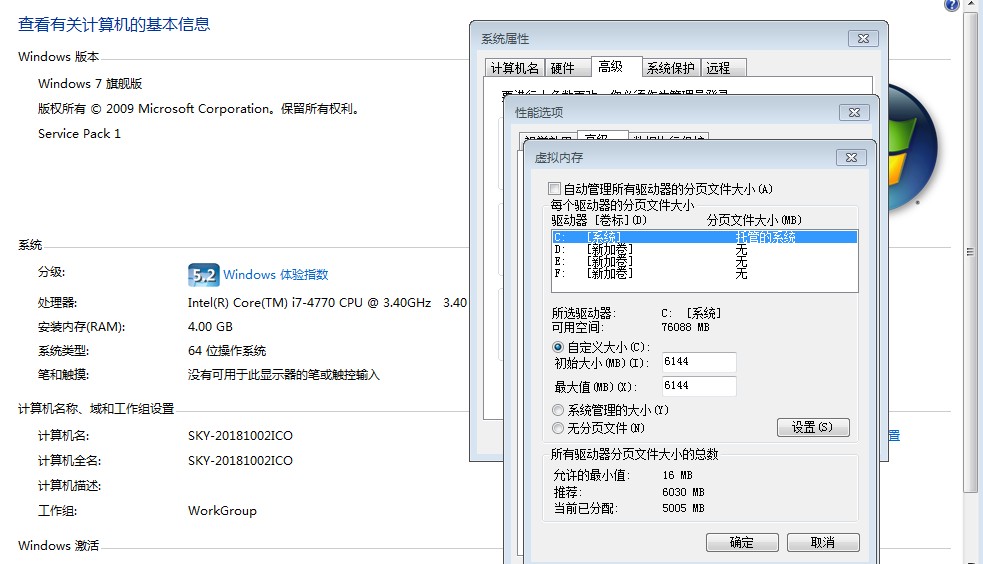Close the 性能选项 dialog
Viewport: 983px width, 564px height.
854,112
